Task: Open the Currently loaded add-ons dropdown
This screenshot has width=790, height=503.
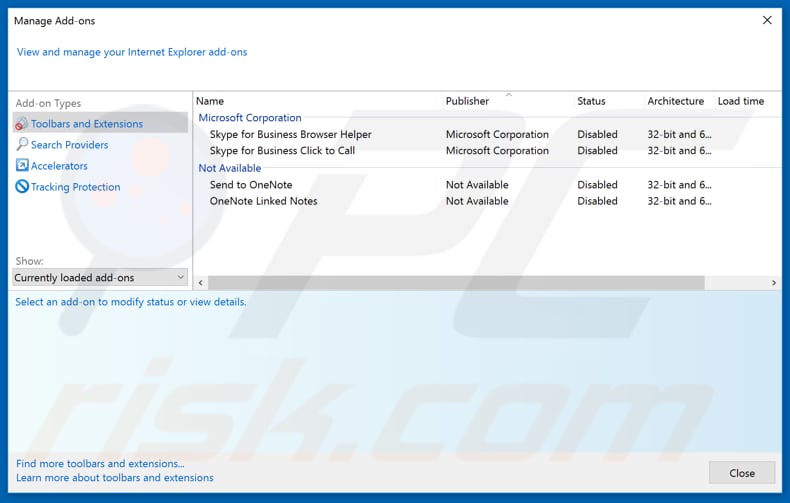Action: click(x=100, y=277)
